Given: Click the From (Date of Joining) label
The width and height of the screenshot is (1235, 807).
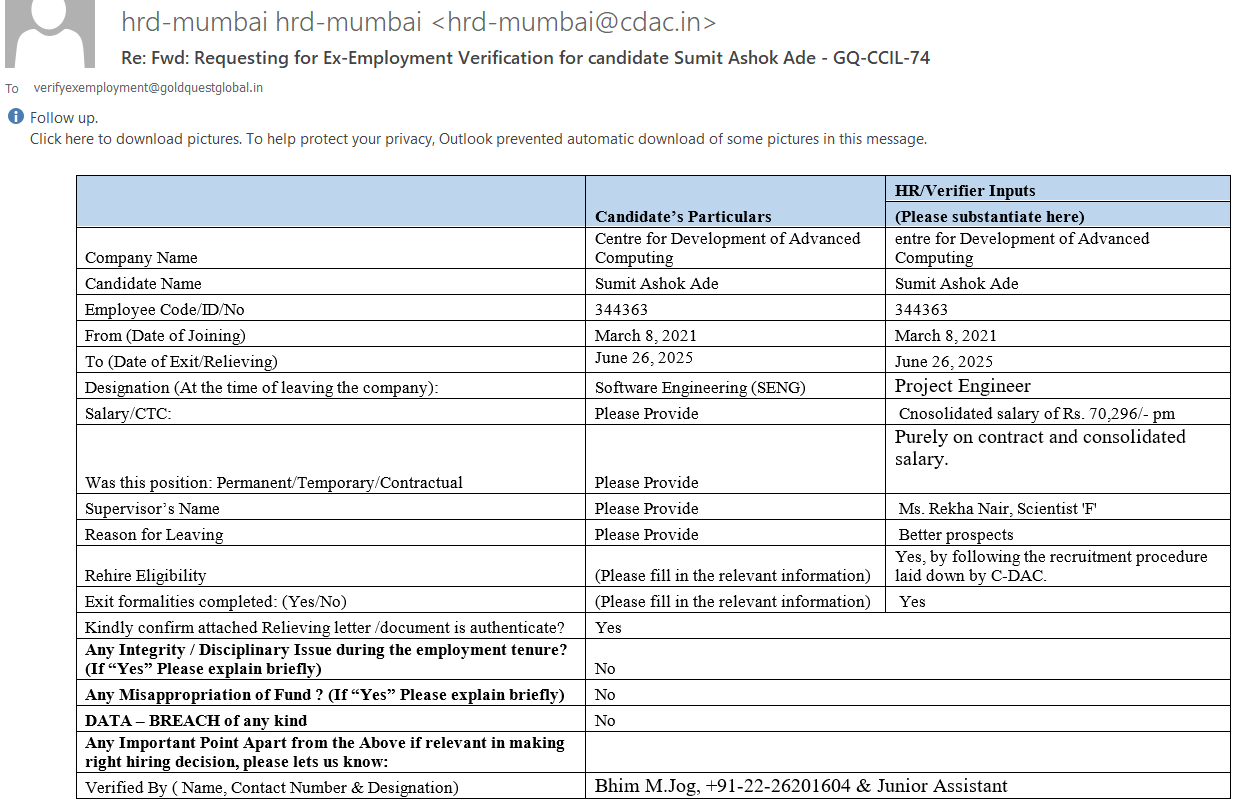Looking at the screenshot, I should tap(165, 335).
